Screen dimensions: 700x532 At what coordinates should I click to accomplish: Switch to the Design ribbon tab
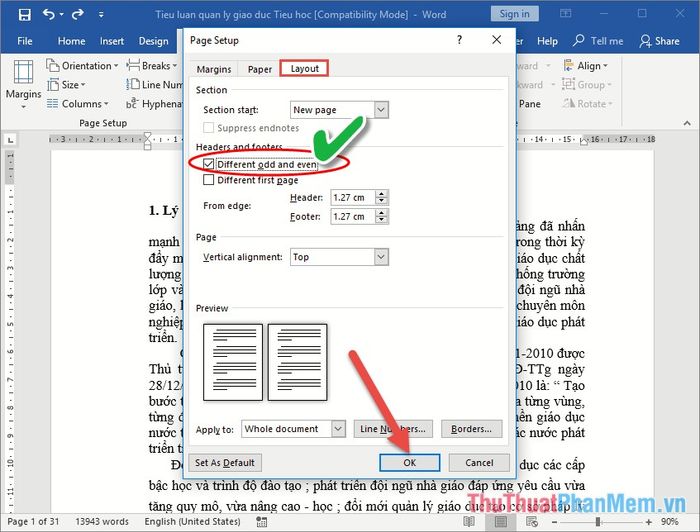(x=154, y=41)
